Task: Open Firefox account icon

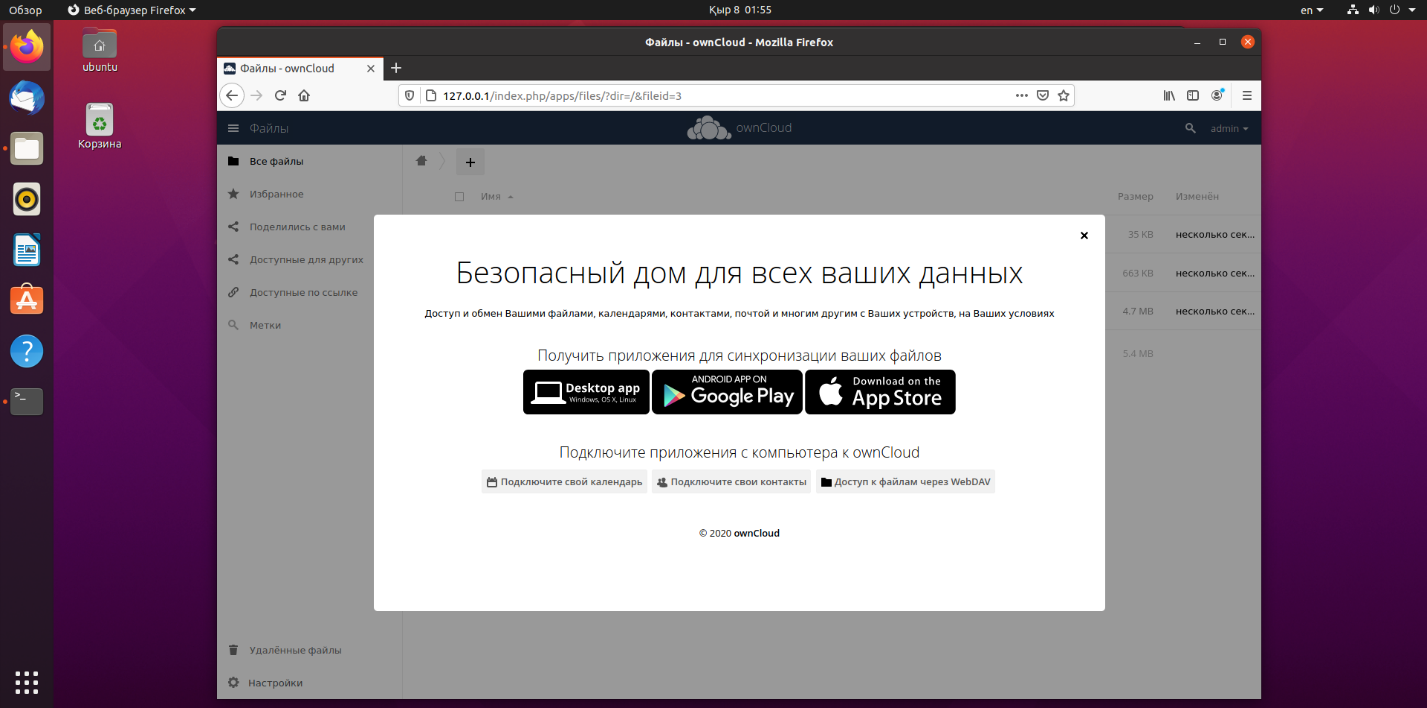Action: tap(1217, 96)
